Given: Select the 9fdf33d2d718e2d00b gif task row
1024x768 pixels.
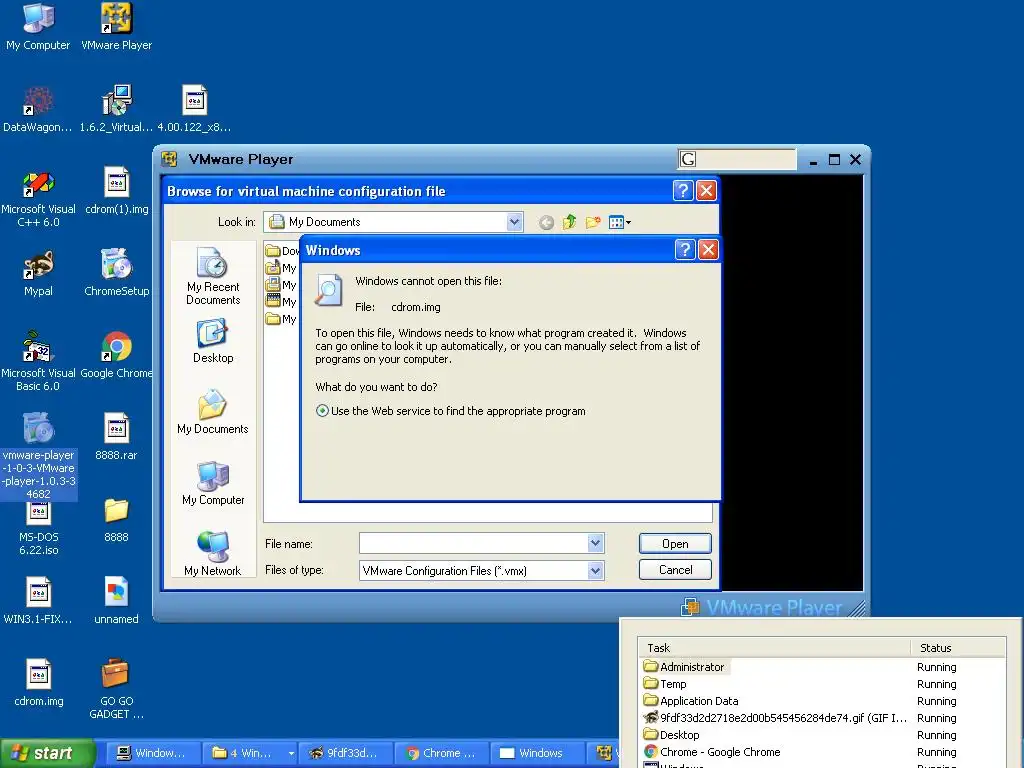Looking at the screenshot, I should (x=776, y=718).
